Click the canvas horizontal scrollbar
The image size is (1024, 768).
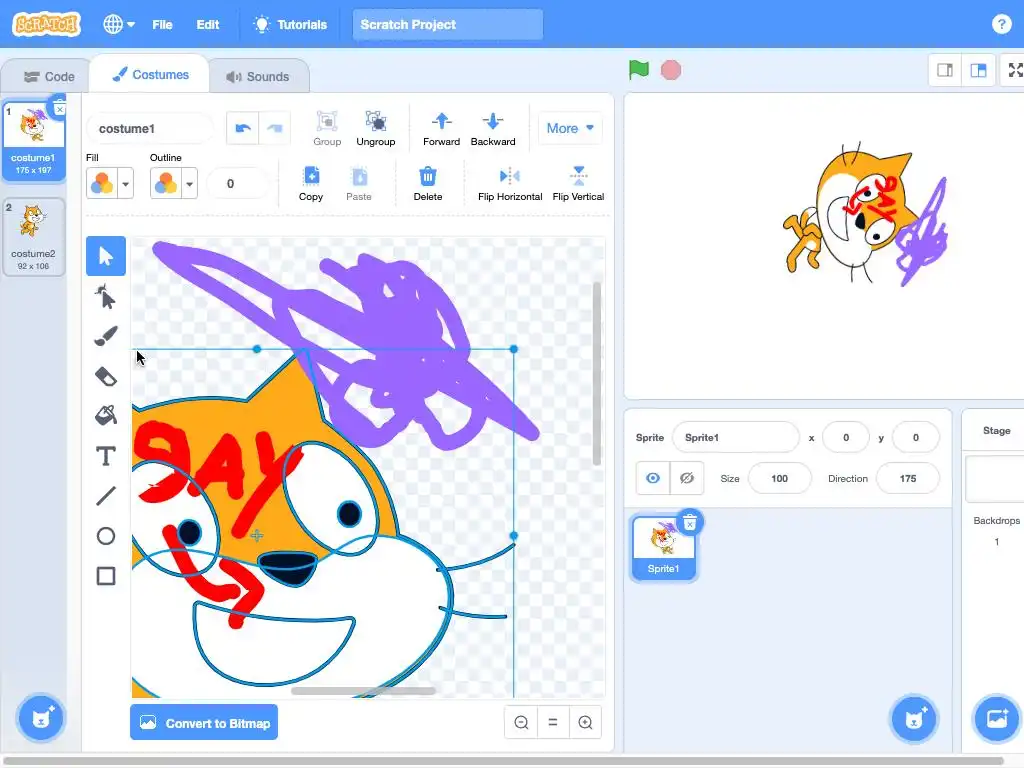click(363, 691)
